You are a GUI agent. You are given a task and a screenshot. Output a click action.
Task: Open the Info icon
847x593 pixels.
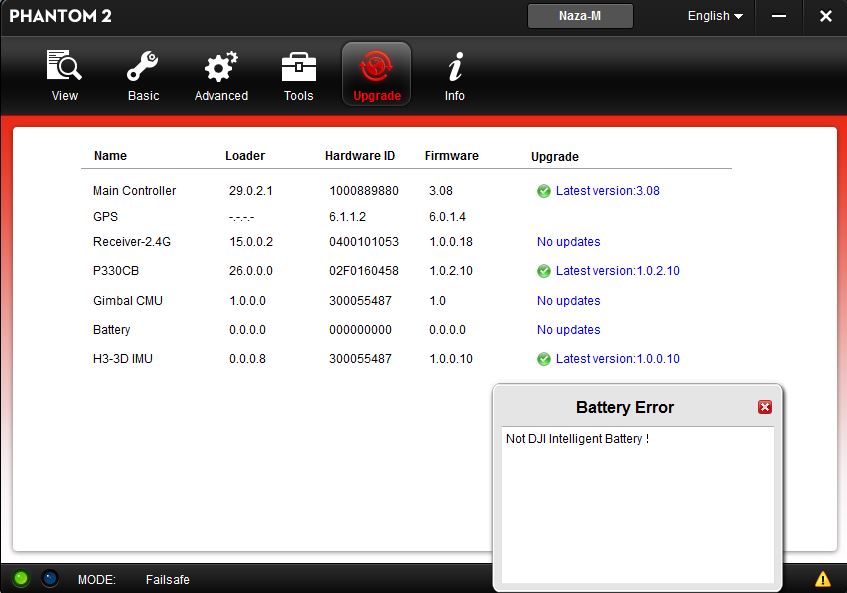[x=455, y=68]
